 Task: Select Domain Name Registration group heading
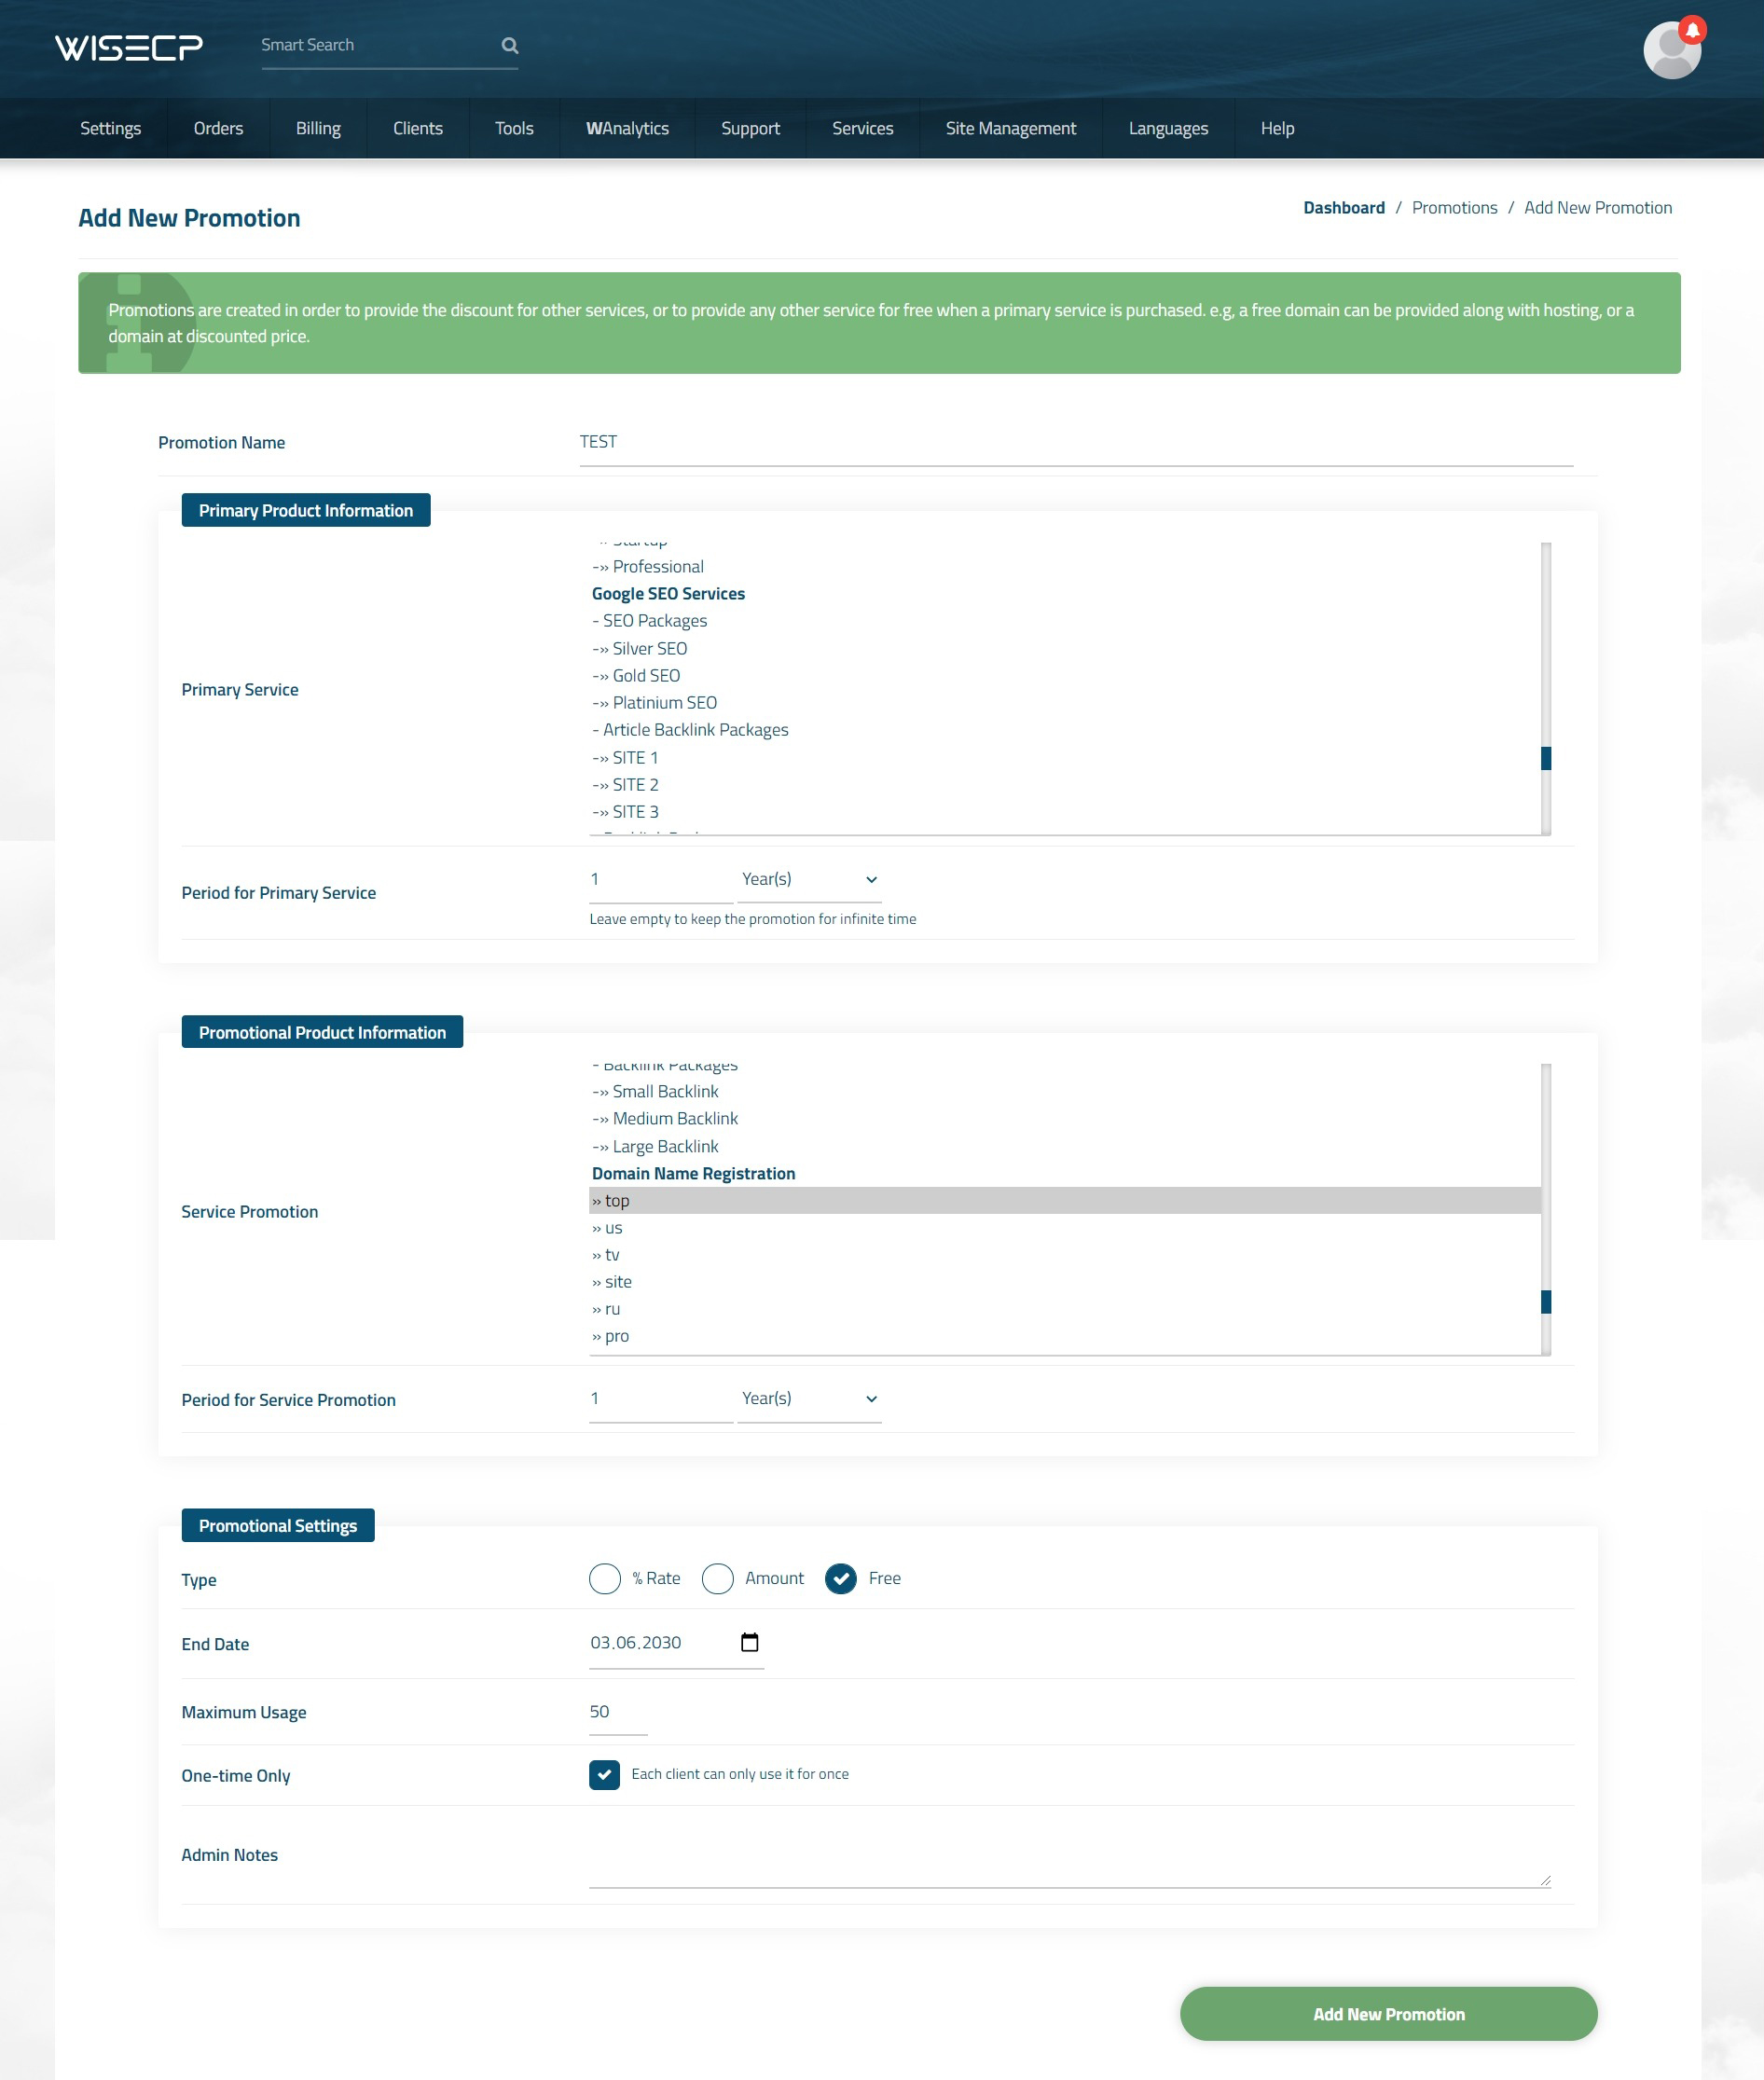(1065, 1173)
